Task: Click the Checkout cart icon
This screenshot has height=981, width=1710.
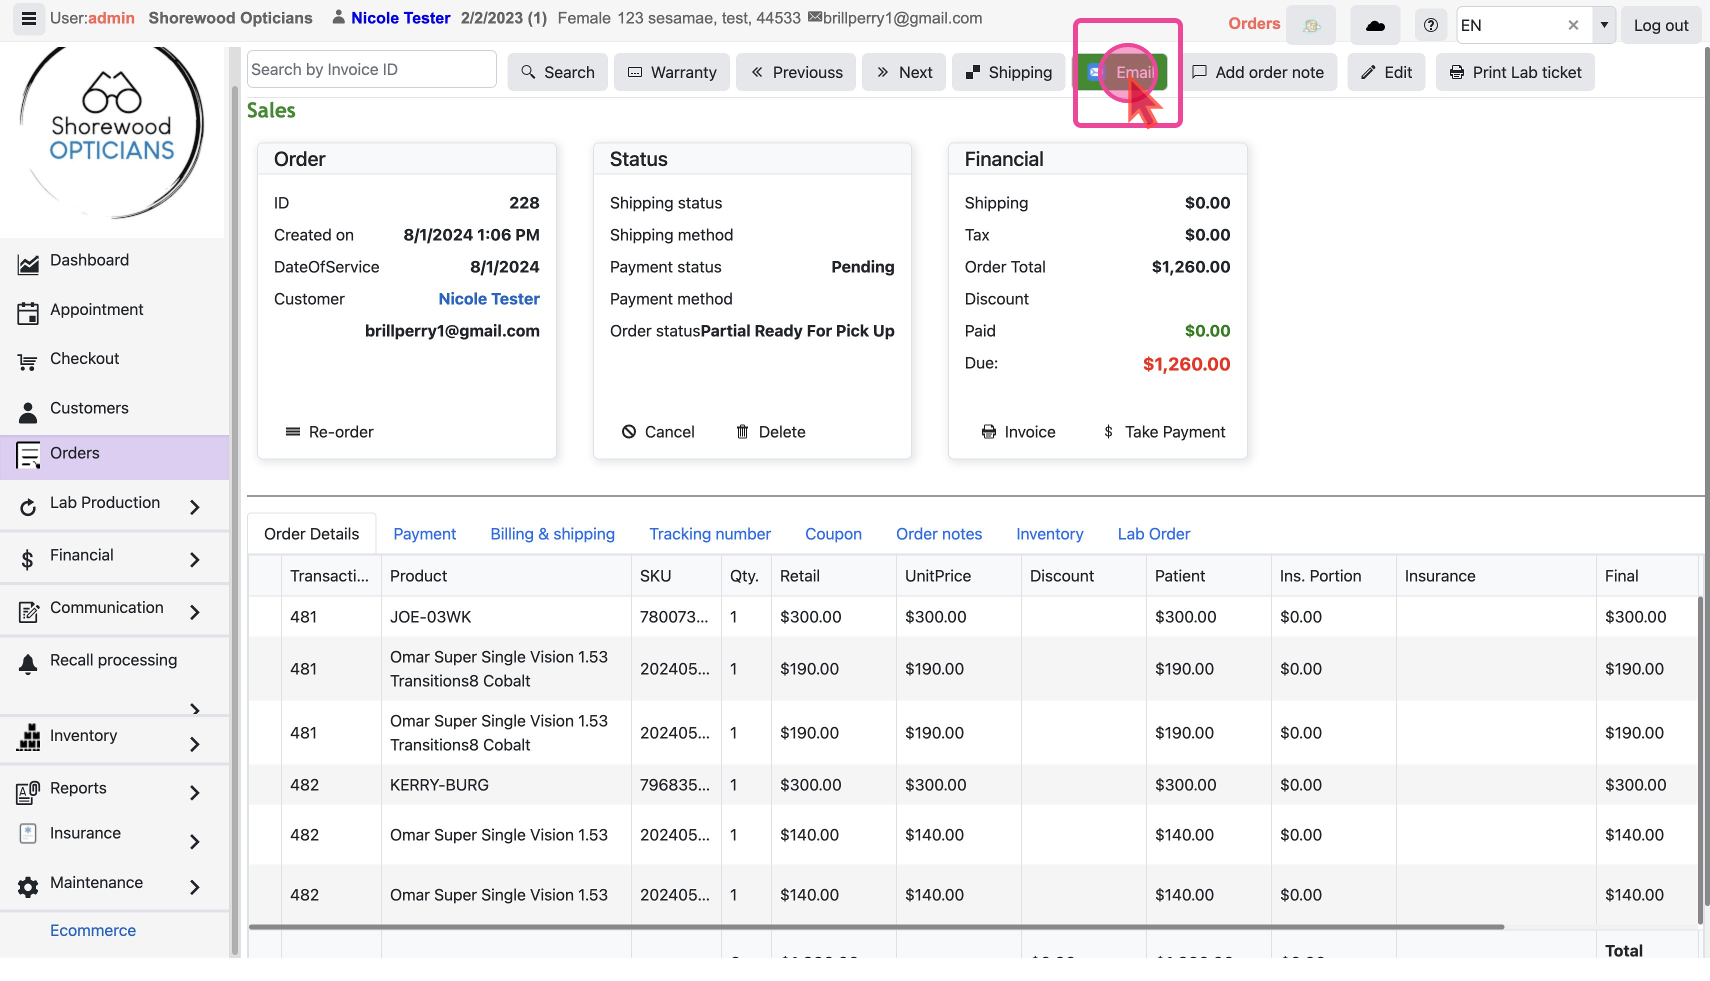Action: pos(28,362)
